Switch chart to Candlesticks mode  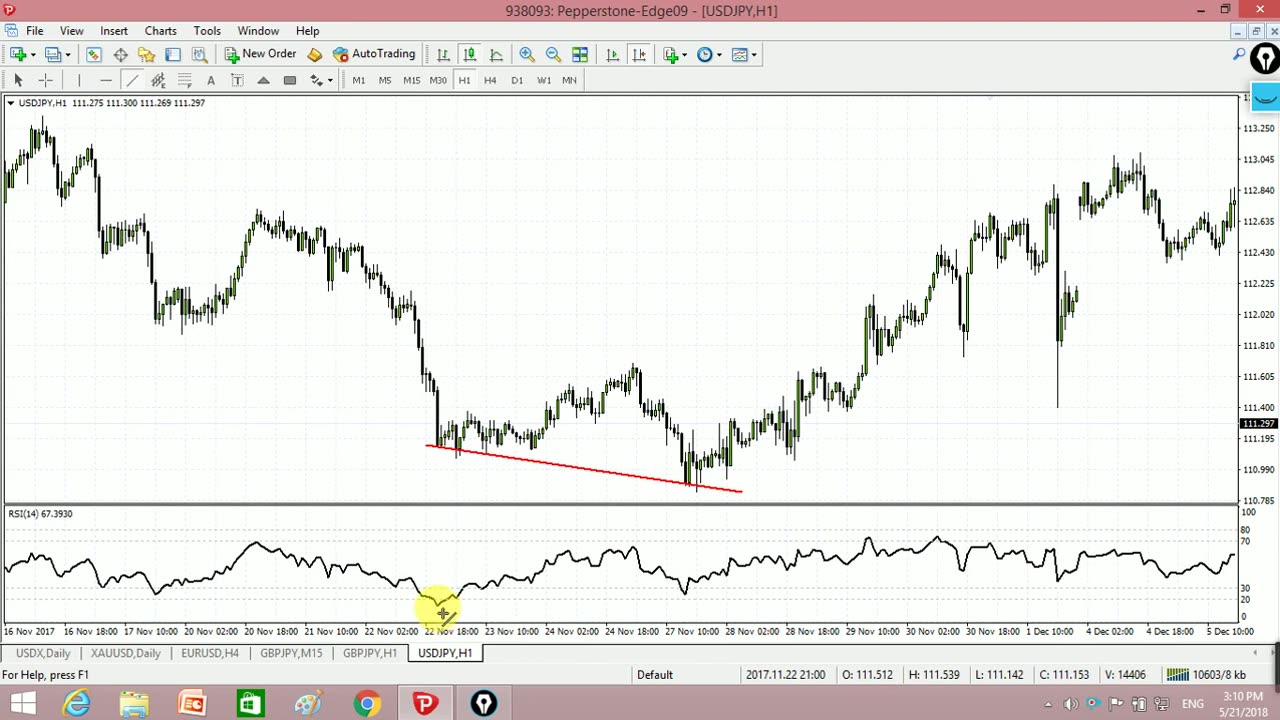click(x=469, y=54)
